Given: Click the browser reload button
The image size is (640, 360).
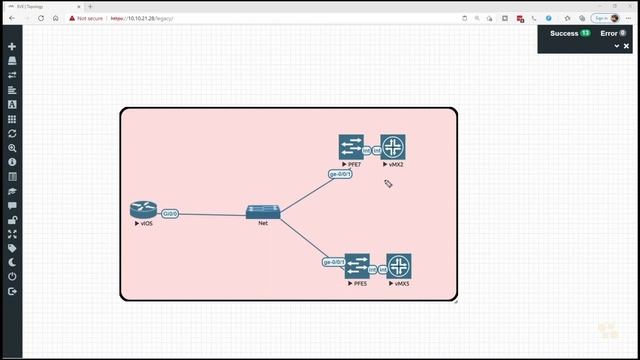Looking at the screenshot, I should pyautogui.click(x=41, y=18).
